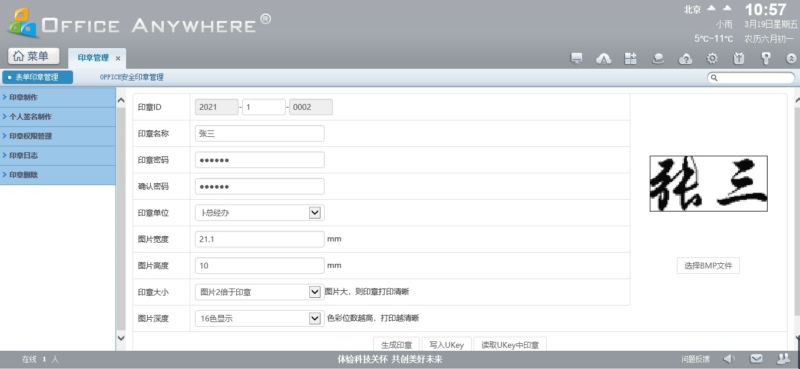
Task: Open the envelope mail icon in status bar
Action: [756, 359]
